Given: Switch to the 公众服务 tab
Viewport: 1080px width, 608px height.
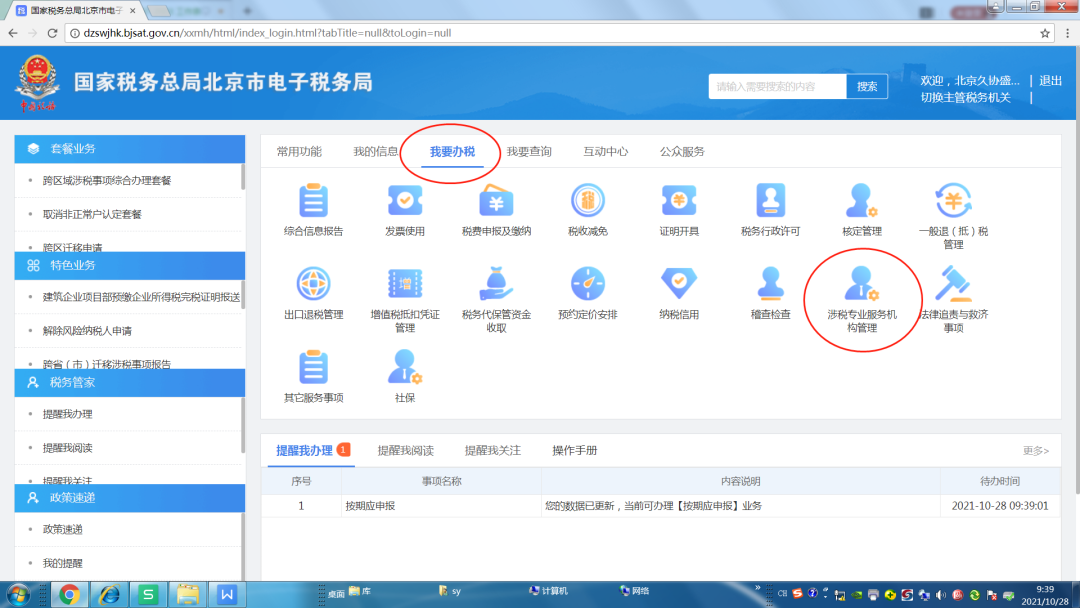Looking at the screenshot, I should coord(682,151).
